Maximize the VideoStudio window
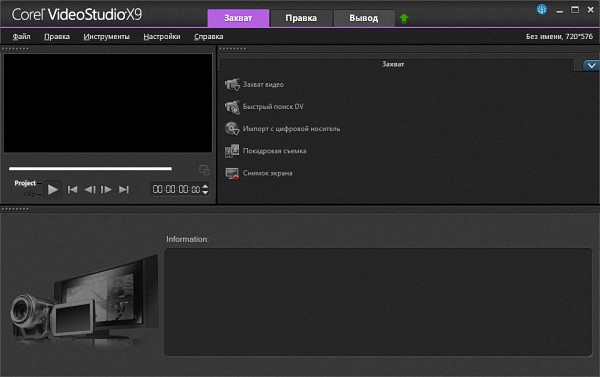 click(x=575, y=10)
